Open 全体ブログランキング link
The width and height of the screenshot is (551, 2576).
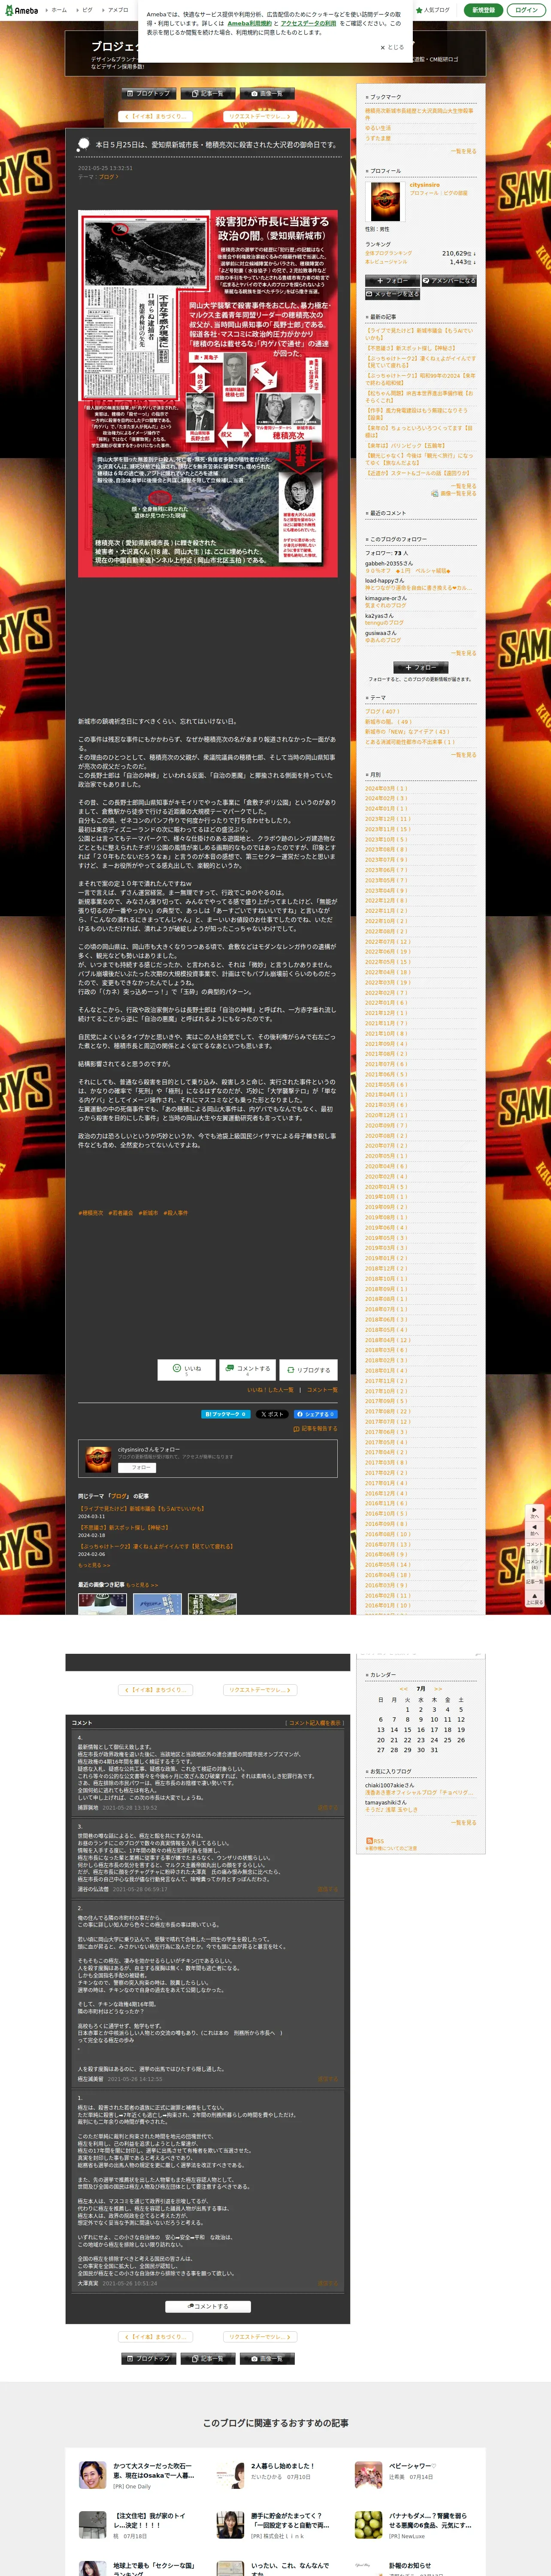pos(388,253)
